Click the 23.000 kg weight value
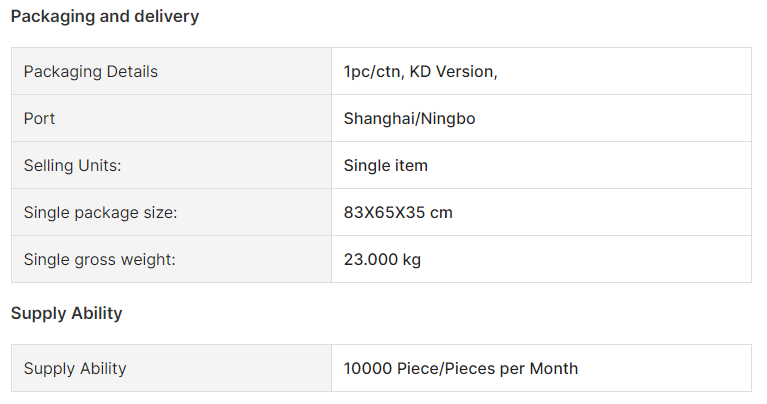The image size is (767, 404). pos(382,259)
